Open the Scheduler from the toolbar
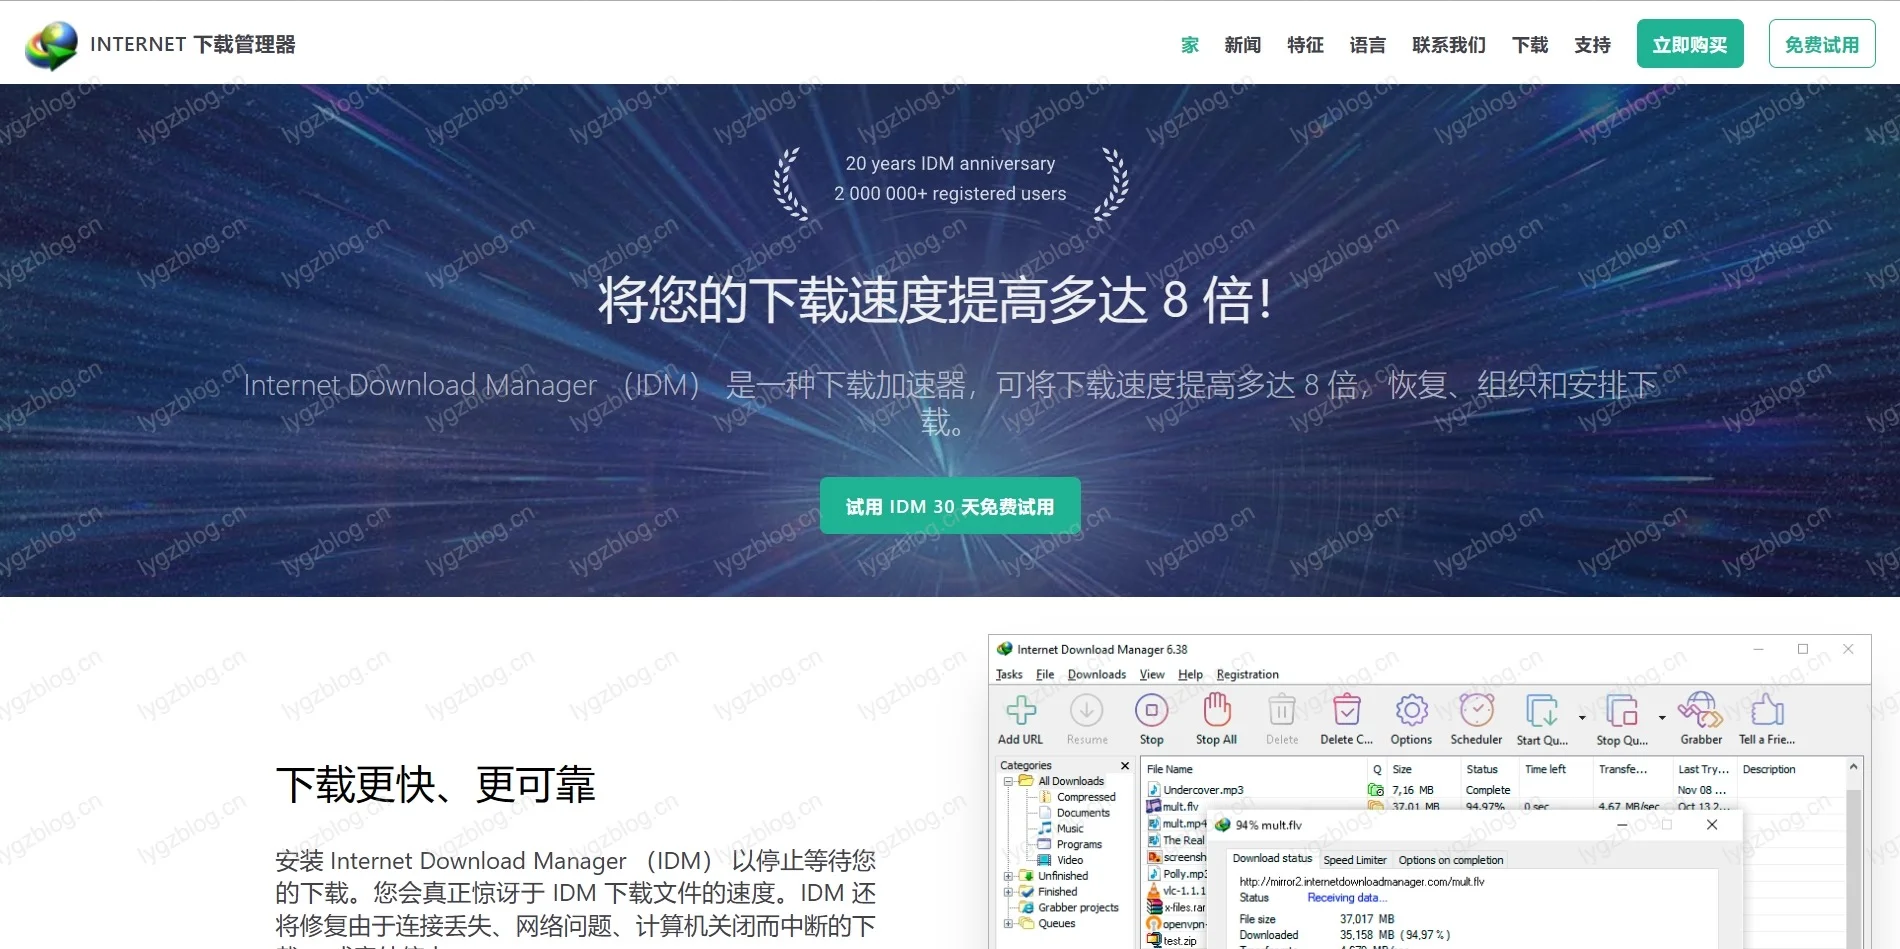The height and width of the screenshot is (949, 1900). coord(1476,710)
